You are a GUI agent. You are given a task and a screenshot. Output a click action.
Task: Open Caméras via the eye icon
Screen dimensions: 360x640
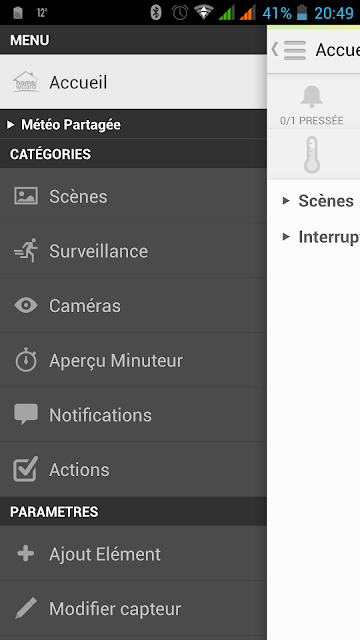[x=26, y=305]
